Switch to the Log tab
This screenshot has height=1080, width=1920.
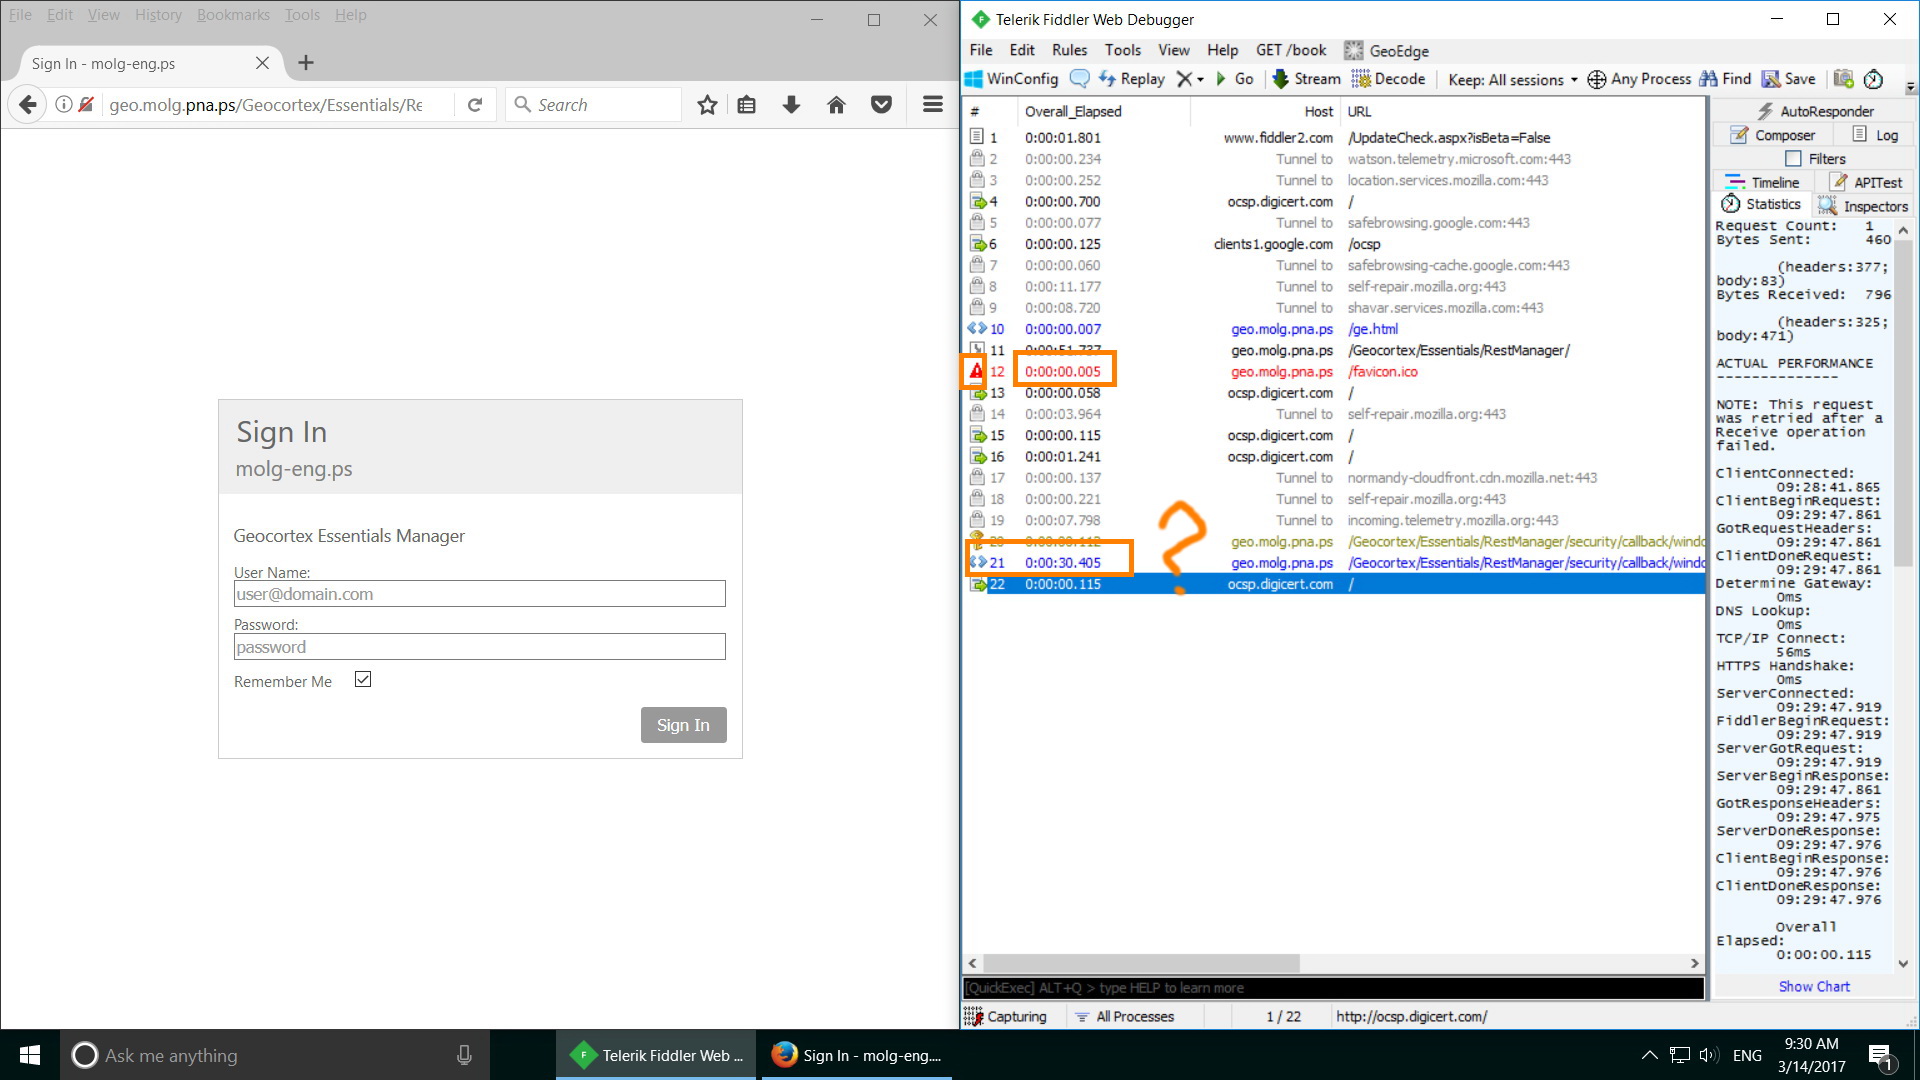(x=1875, y=135)
